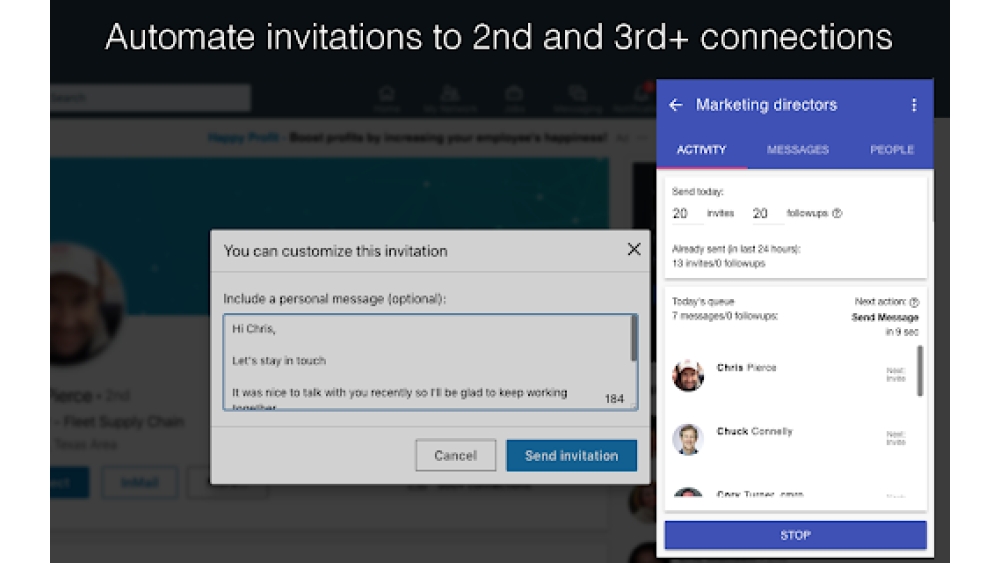The image size is (1000, 563).
Task: Switch to the Messages tab
Action: 797,150
